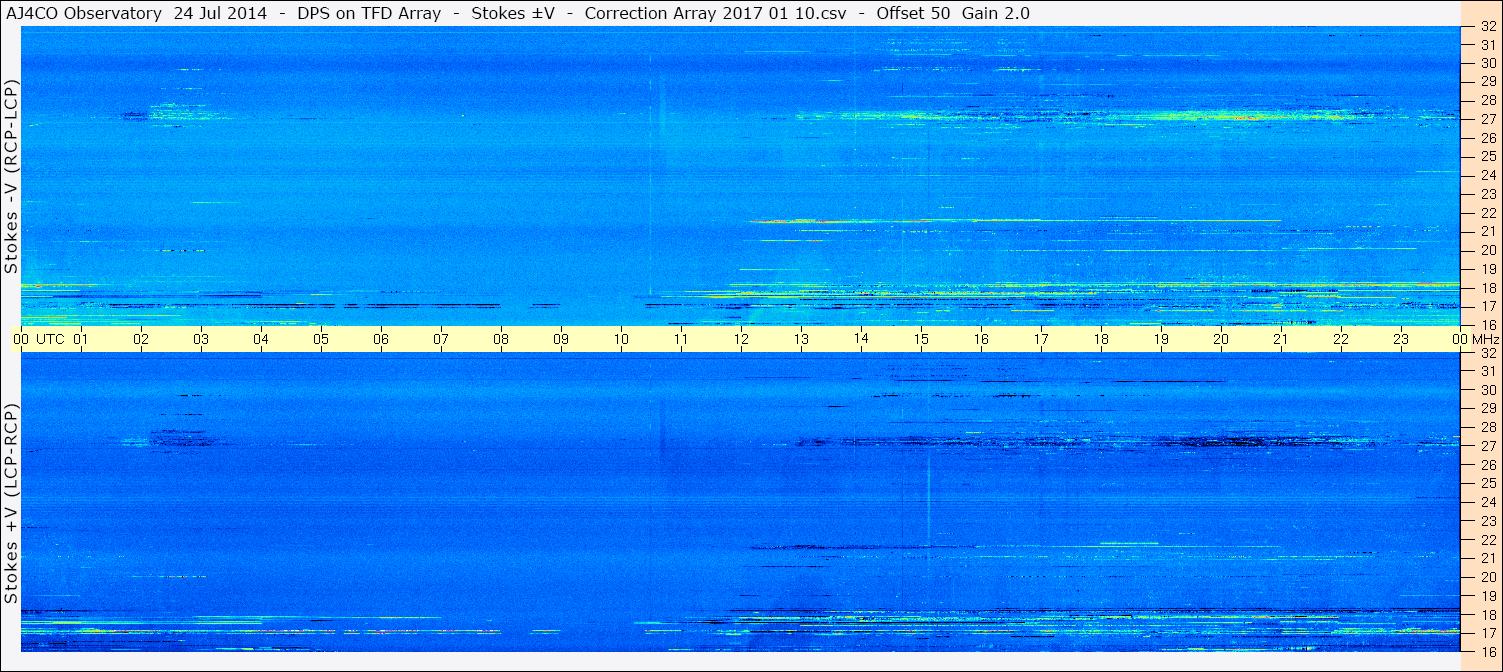1503x672 pixels.
Task: Select the 02 hour time marker
Action: pyautogui.click(x=141, y=339)
